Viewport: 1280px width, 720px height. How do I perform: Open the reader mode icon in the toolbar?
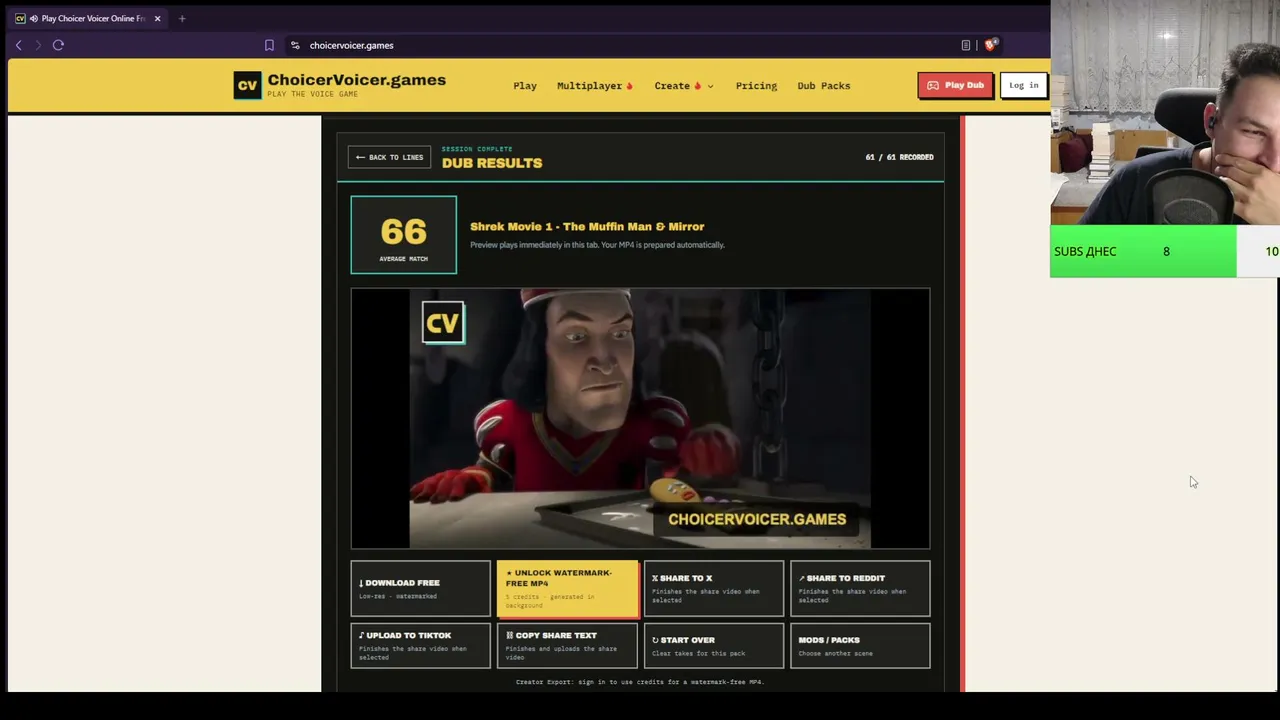coord(966,45)
